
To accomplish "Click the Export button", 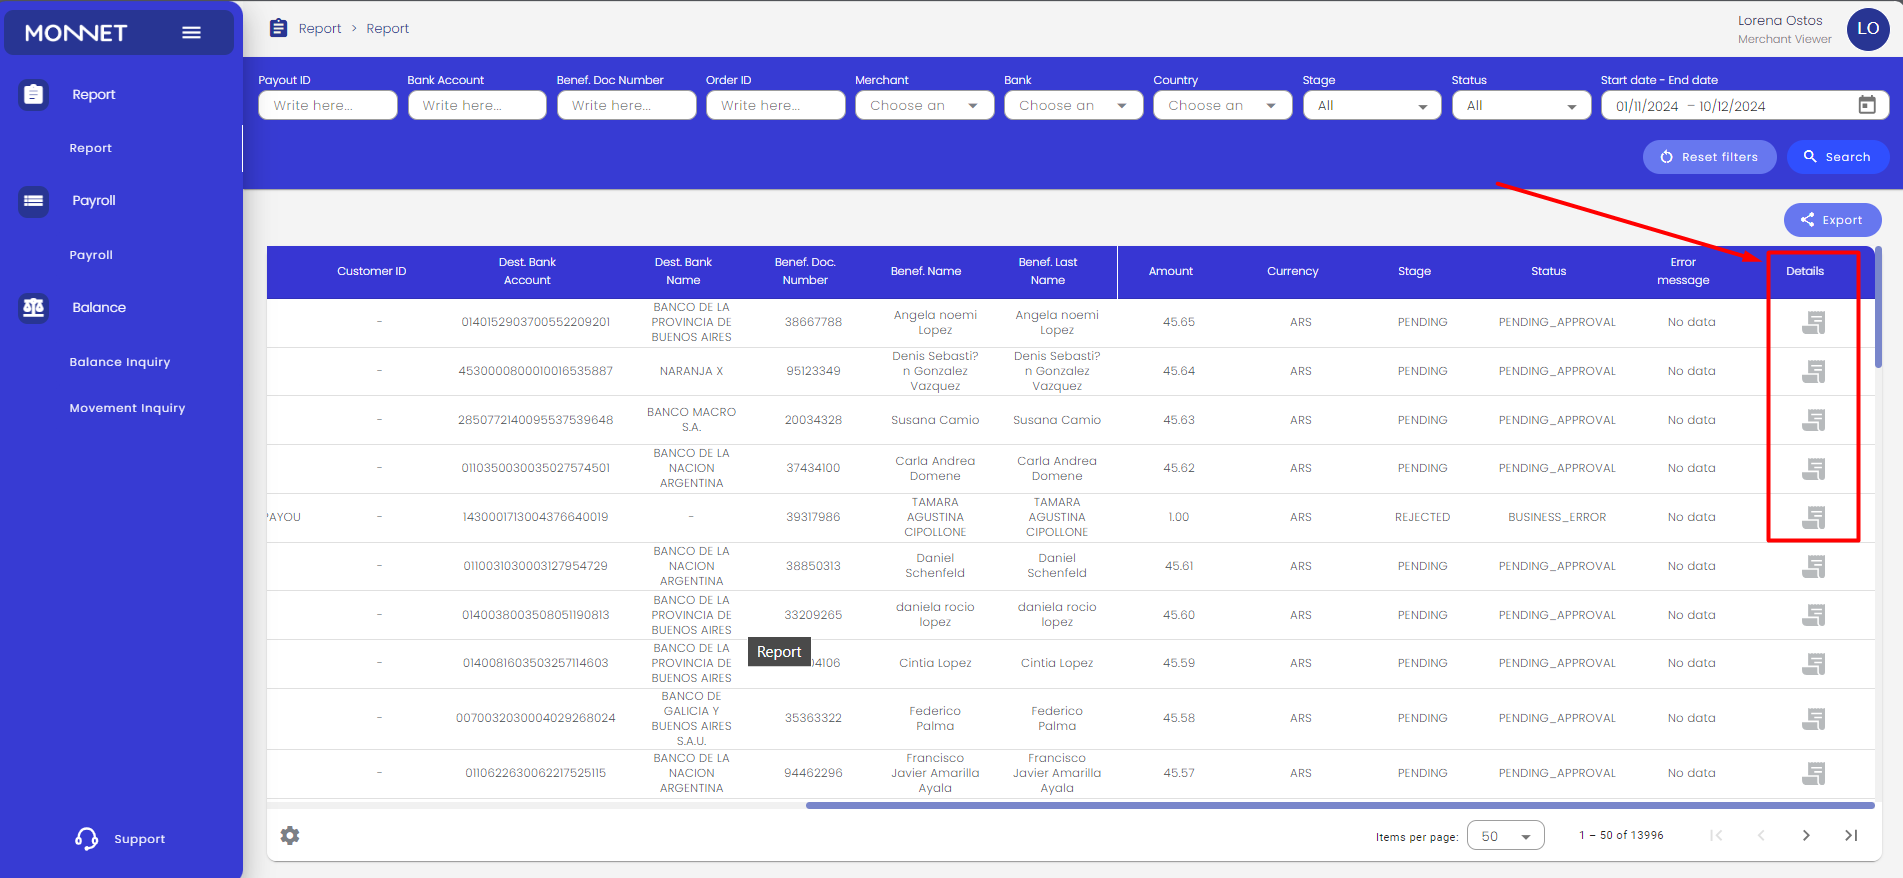I will pos(1832,220).
